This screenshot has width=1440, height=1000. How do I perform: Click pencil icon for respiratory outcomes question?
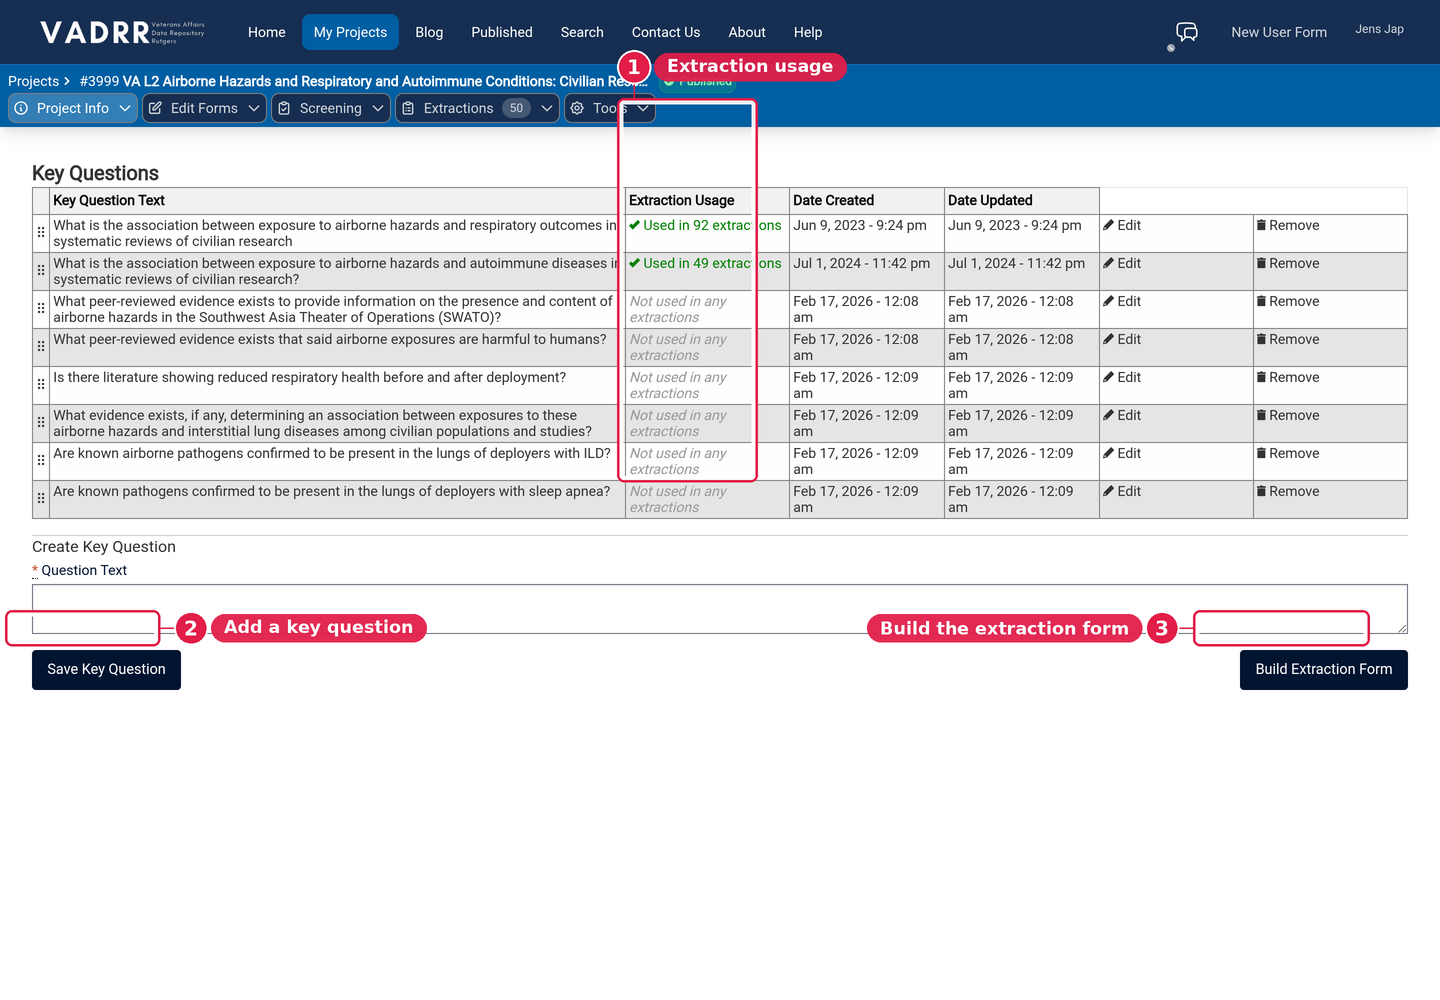(1108, 225)
